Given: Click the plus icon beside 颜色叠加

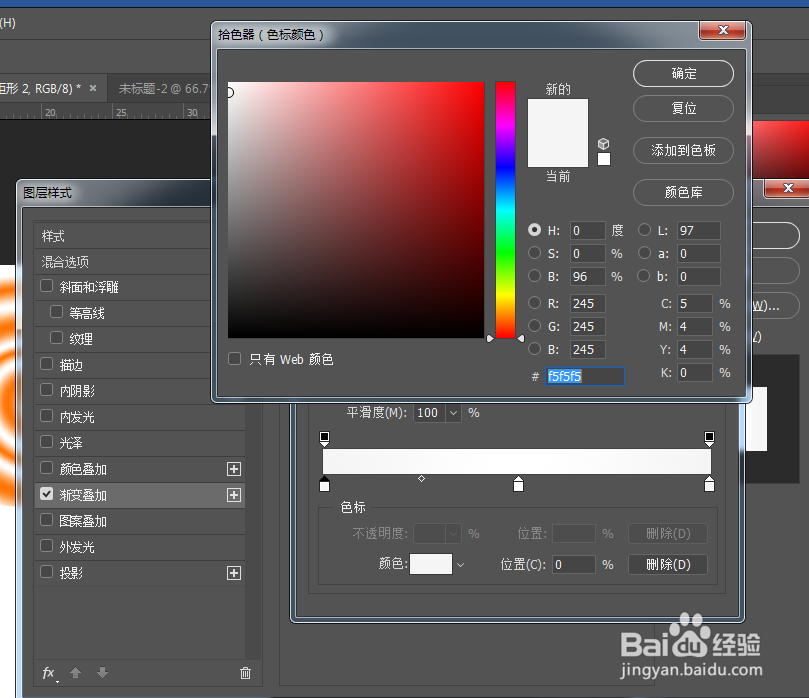Looking at the screenshot, I should pos(234,469).
